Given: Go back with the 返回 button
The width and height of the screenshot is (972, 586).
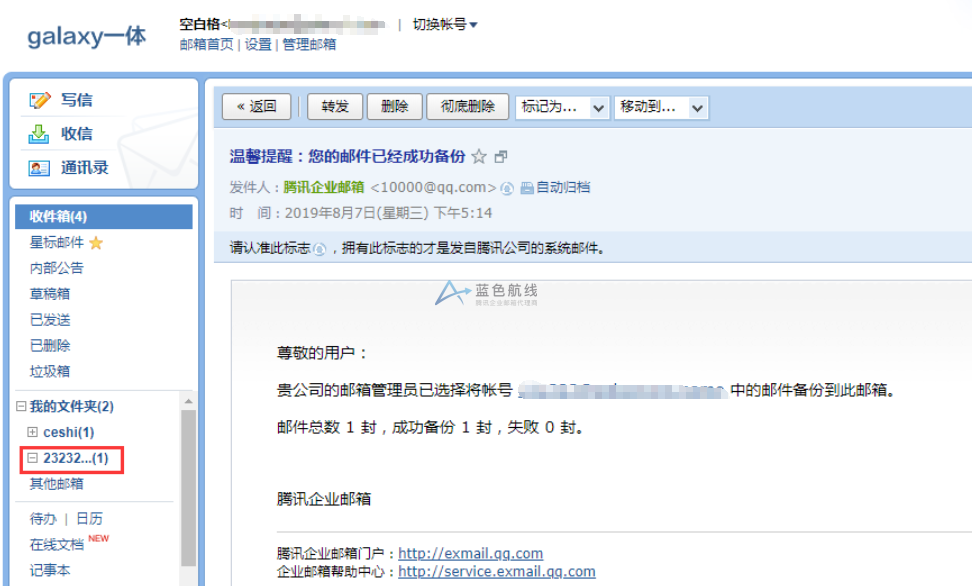Looking at the screenshot, I should click(x=257, y=107).
